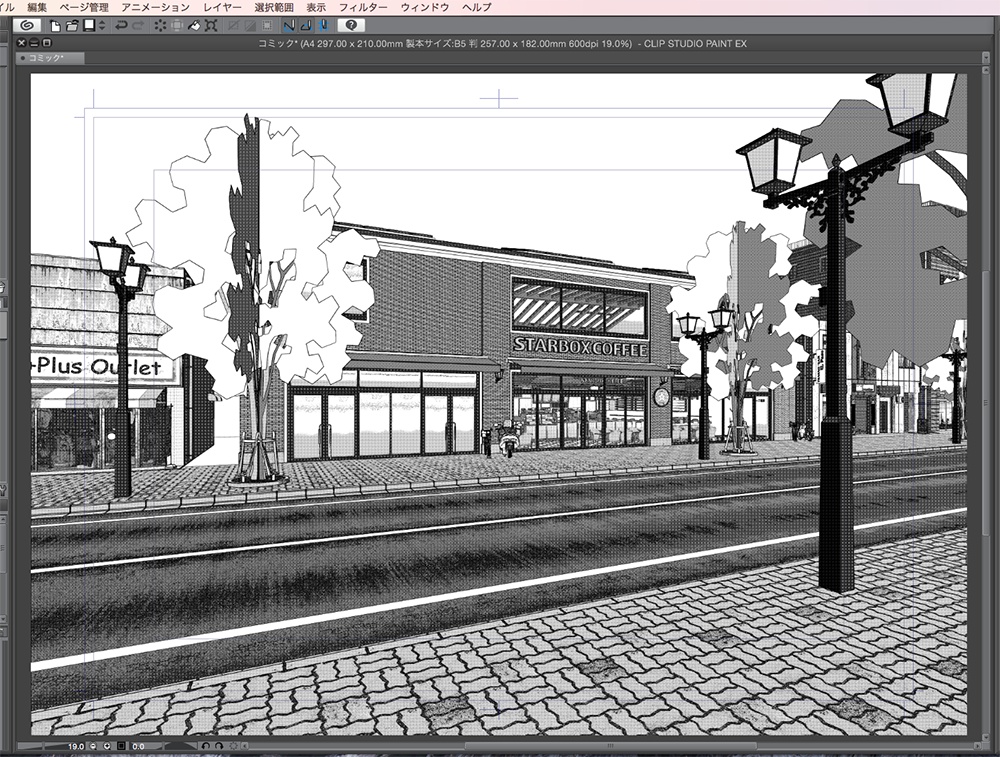The height and width of the screenshot is (757, 1000).
Task: Open the ウィンドウ menu
Action: click(x=425, y=7)
